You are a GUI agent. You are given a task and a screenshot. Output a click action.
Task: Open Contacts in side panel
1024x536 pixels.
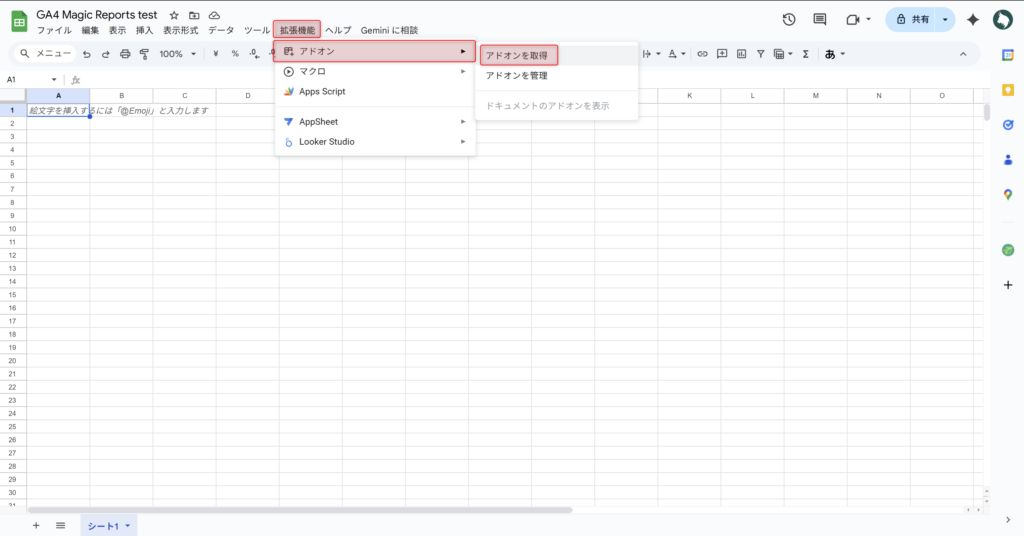click(1008, 159)
